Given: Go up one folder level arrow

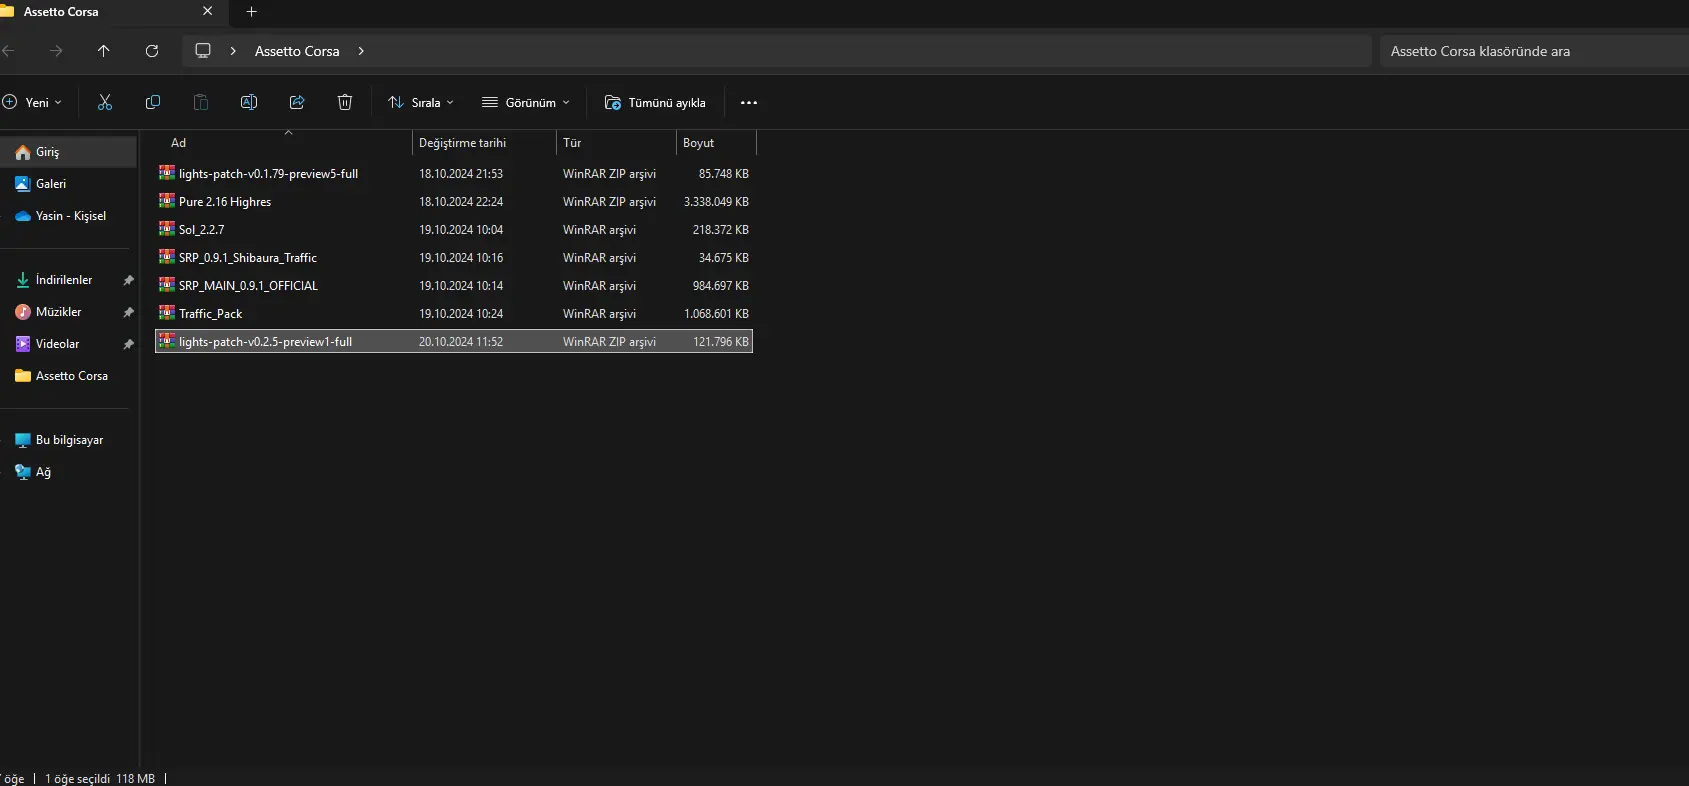Looking at the screenshot, I should [104, 51].
